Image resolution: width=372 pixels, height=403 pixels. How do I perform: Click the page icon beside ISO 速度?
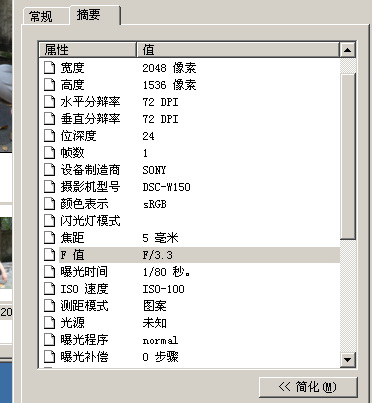click(49, 289)
